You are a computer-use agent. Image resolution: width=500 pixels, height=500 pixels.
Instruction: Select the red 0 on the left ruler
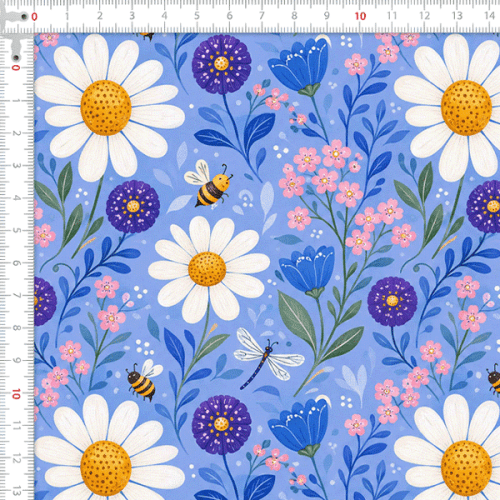[16, 68]
